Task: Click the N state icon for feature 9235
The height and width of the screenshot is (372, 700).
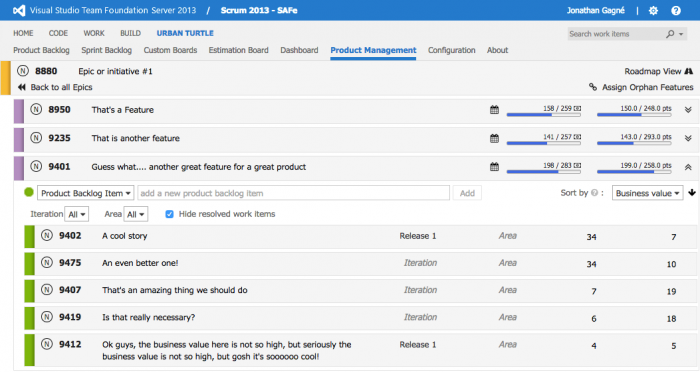Action: coord(36,138)
